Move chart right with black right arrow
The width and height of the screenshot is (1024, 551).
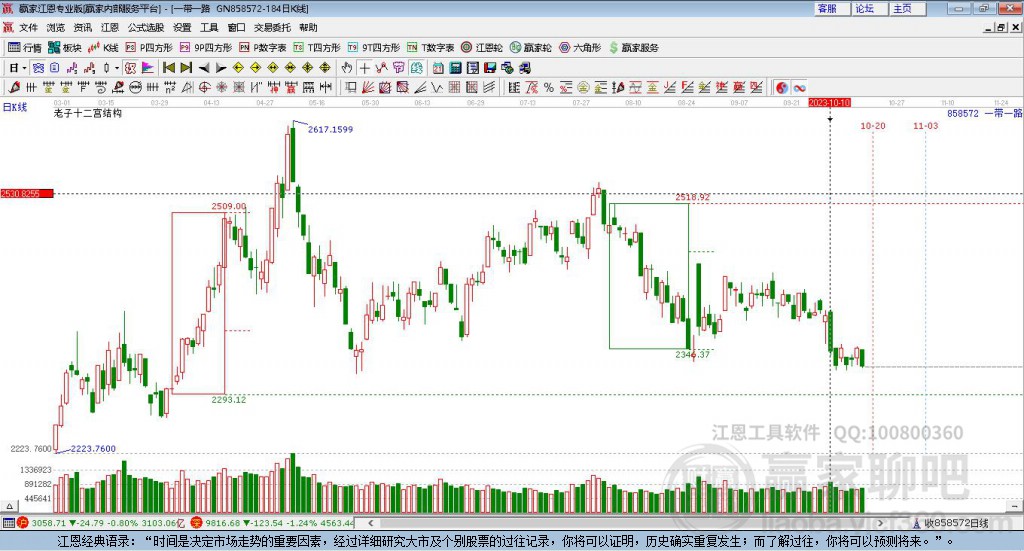tap(221, 68)
